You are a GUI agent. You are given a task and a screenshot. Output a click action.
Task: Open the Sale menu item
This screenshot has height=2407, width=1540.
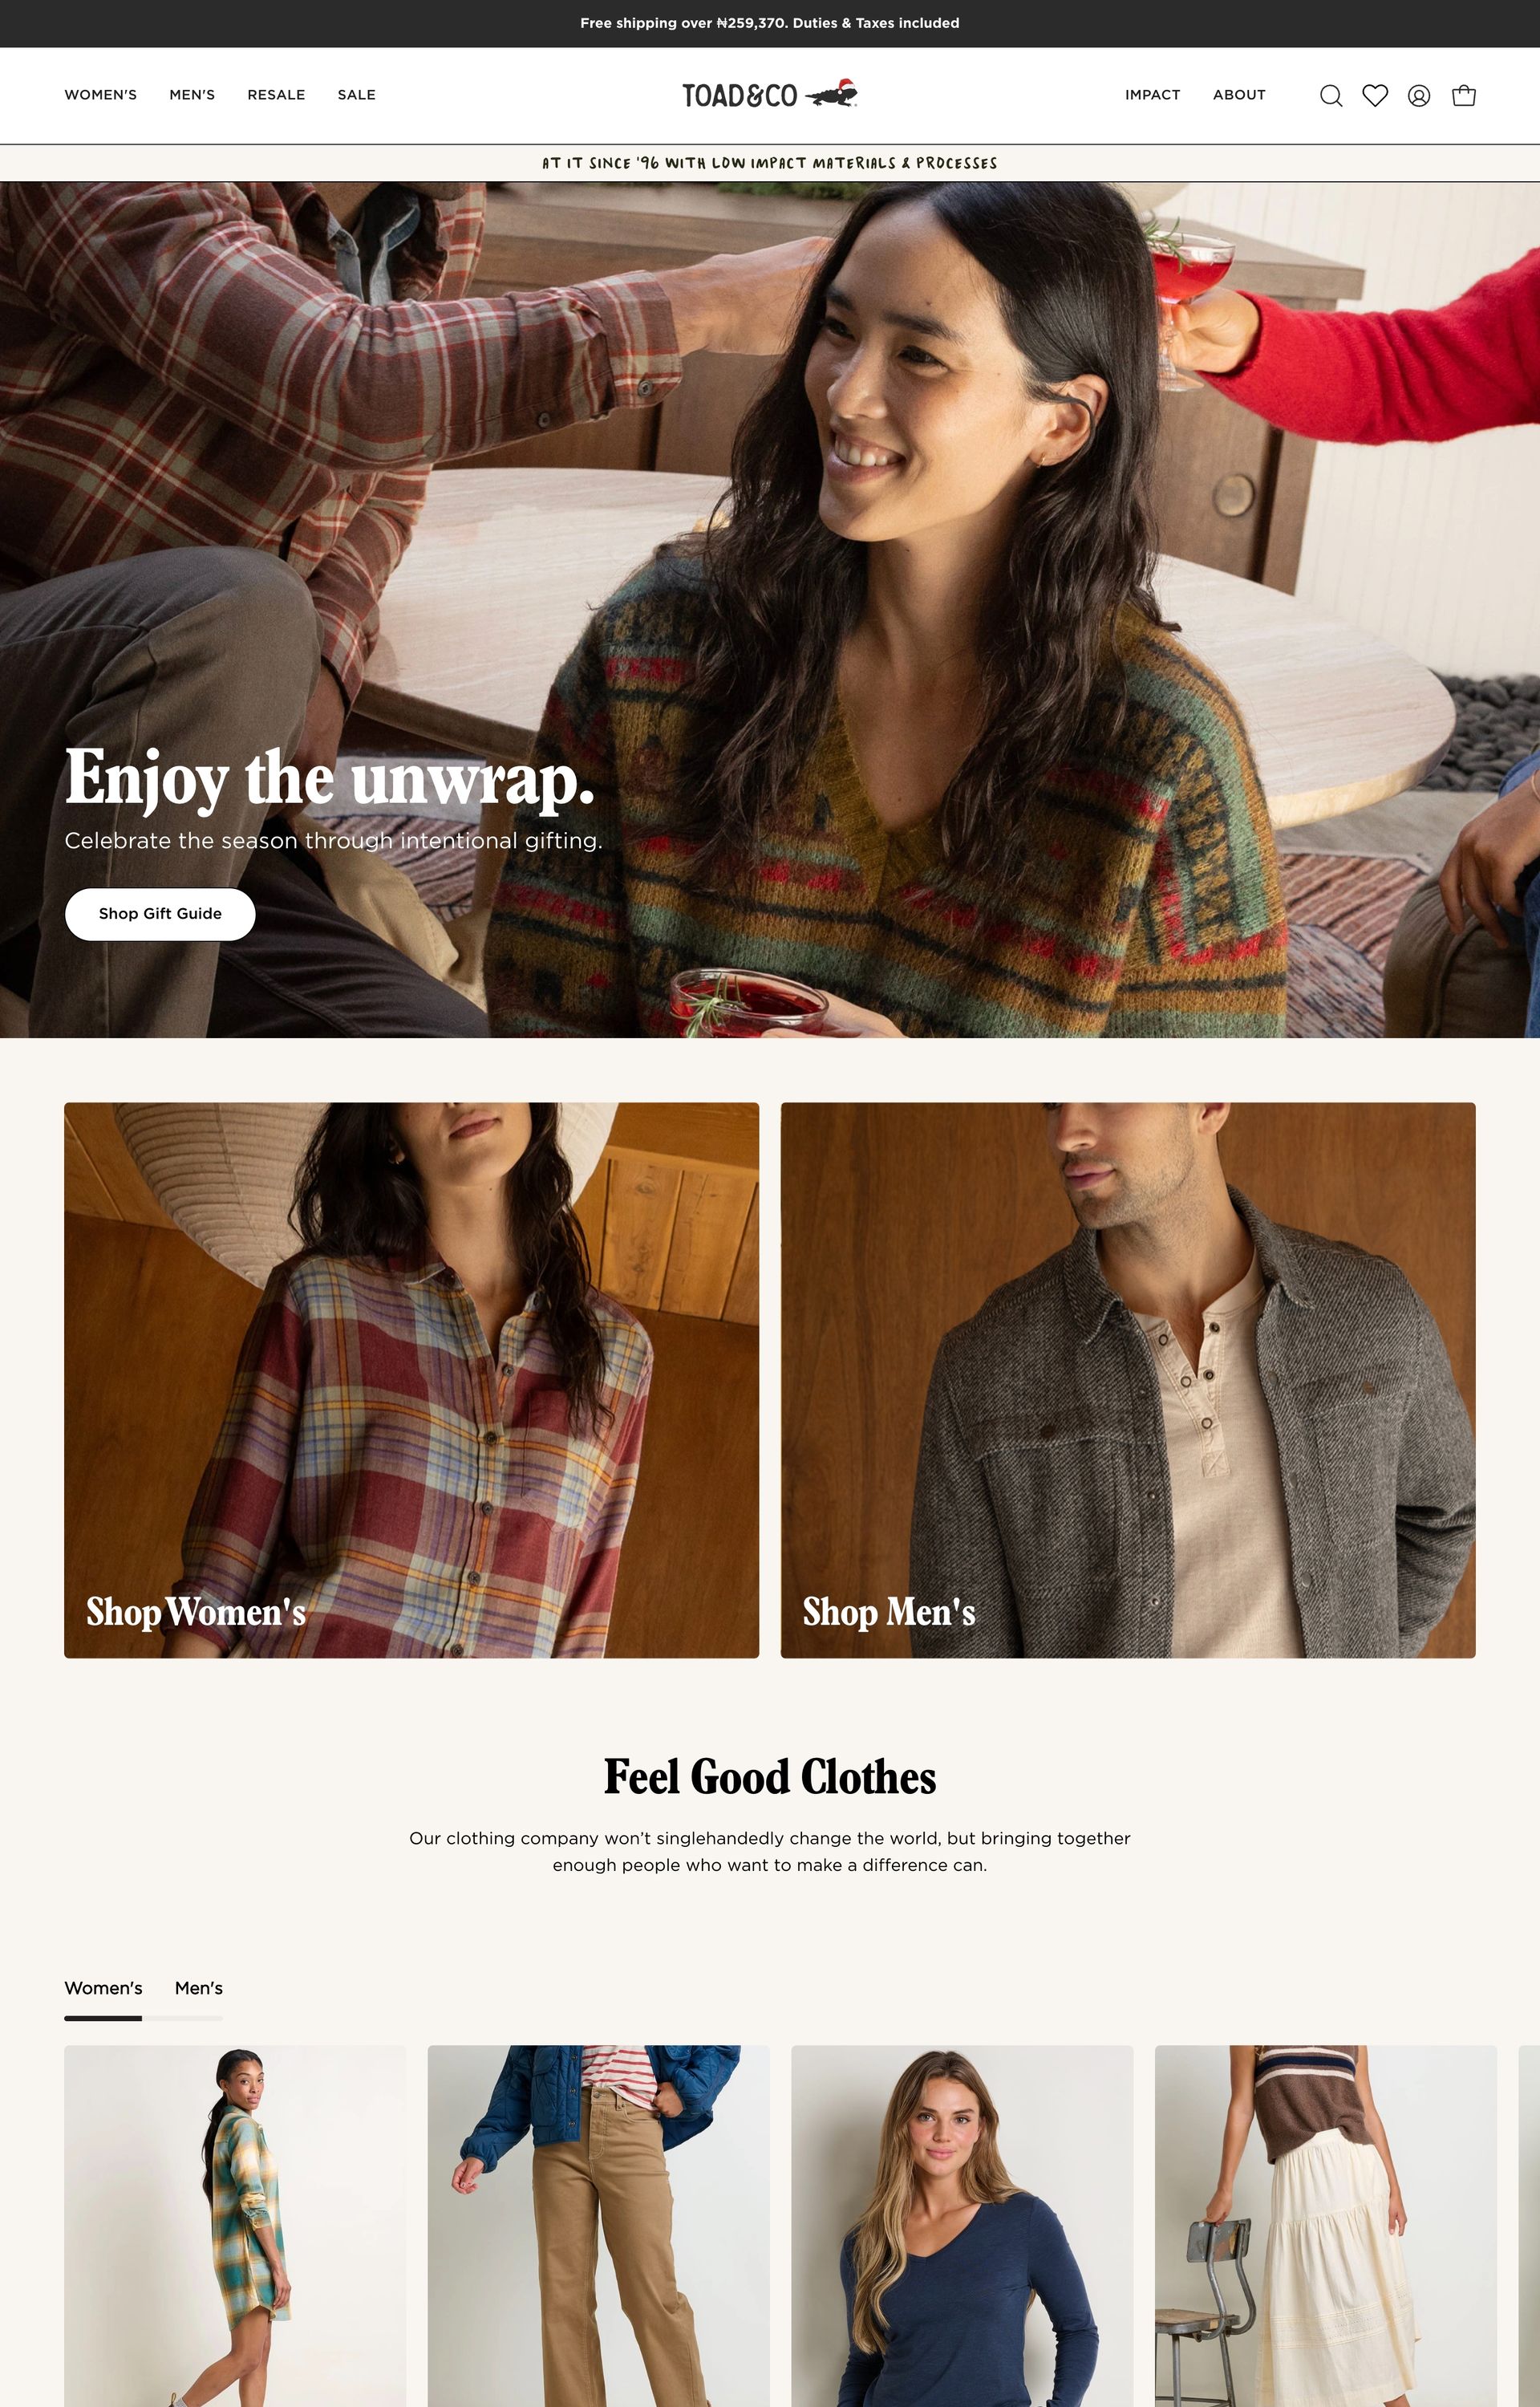[x=357, y=95]
